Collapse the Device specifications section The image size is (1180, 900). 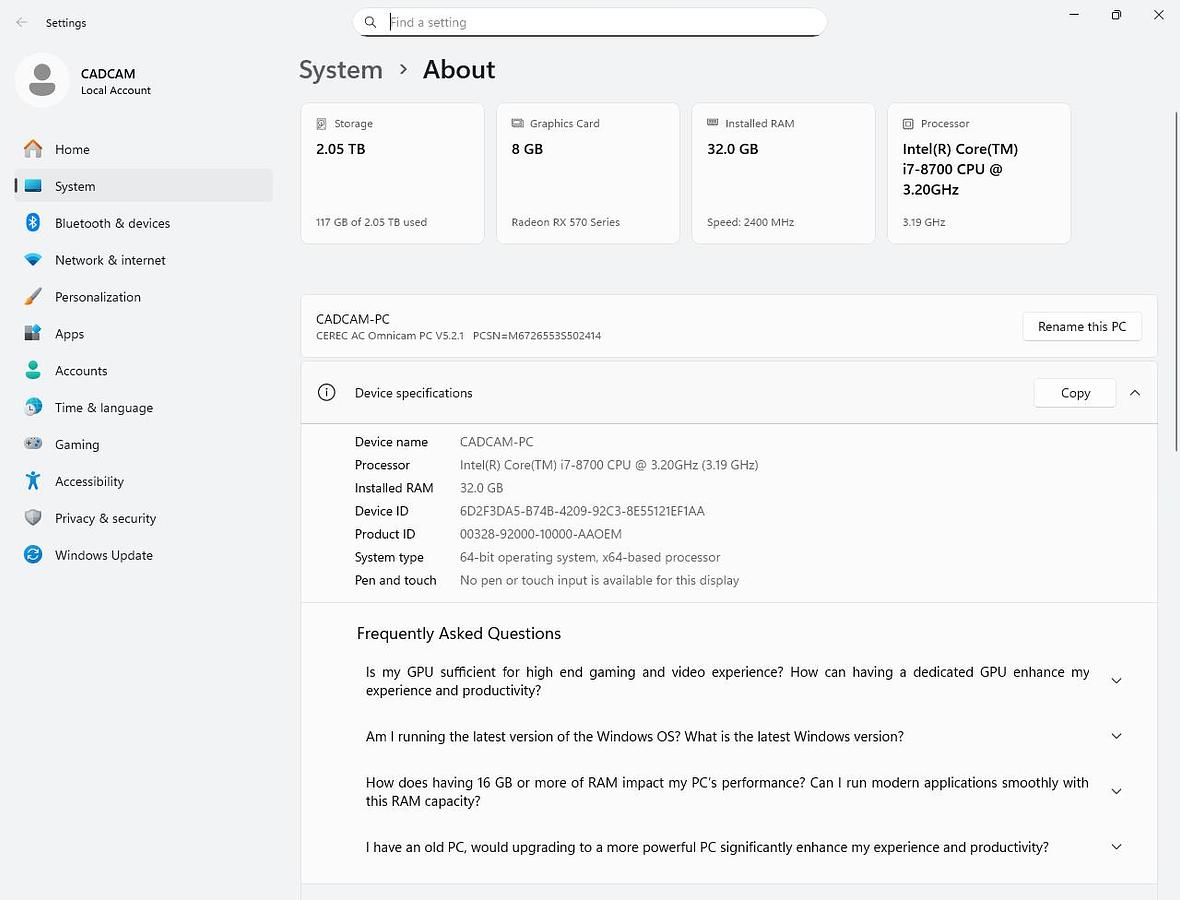1135,393
